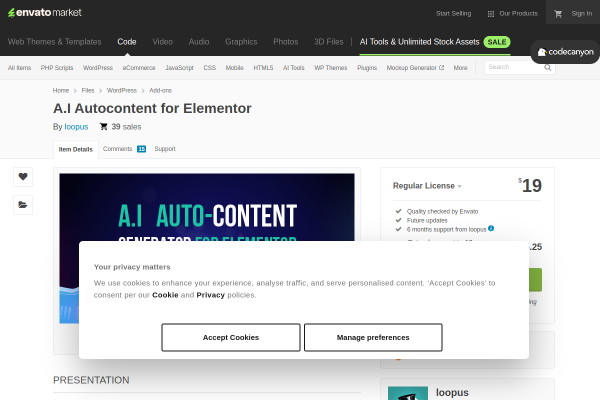This screenshot has width=600, height=400.
Task: Open Mockup Generator external link
Action: click(x=415, y=68)
